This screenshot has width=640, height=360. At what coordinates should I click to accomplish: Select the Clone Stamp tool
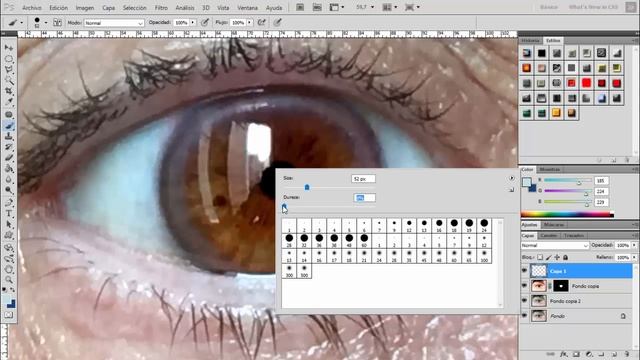click(9, 136)
